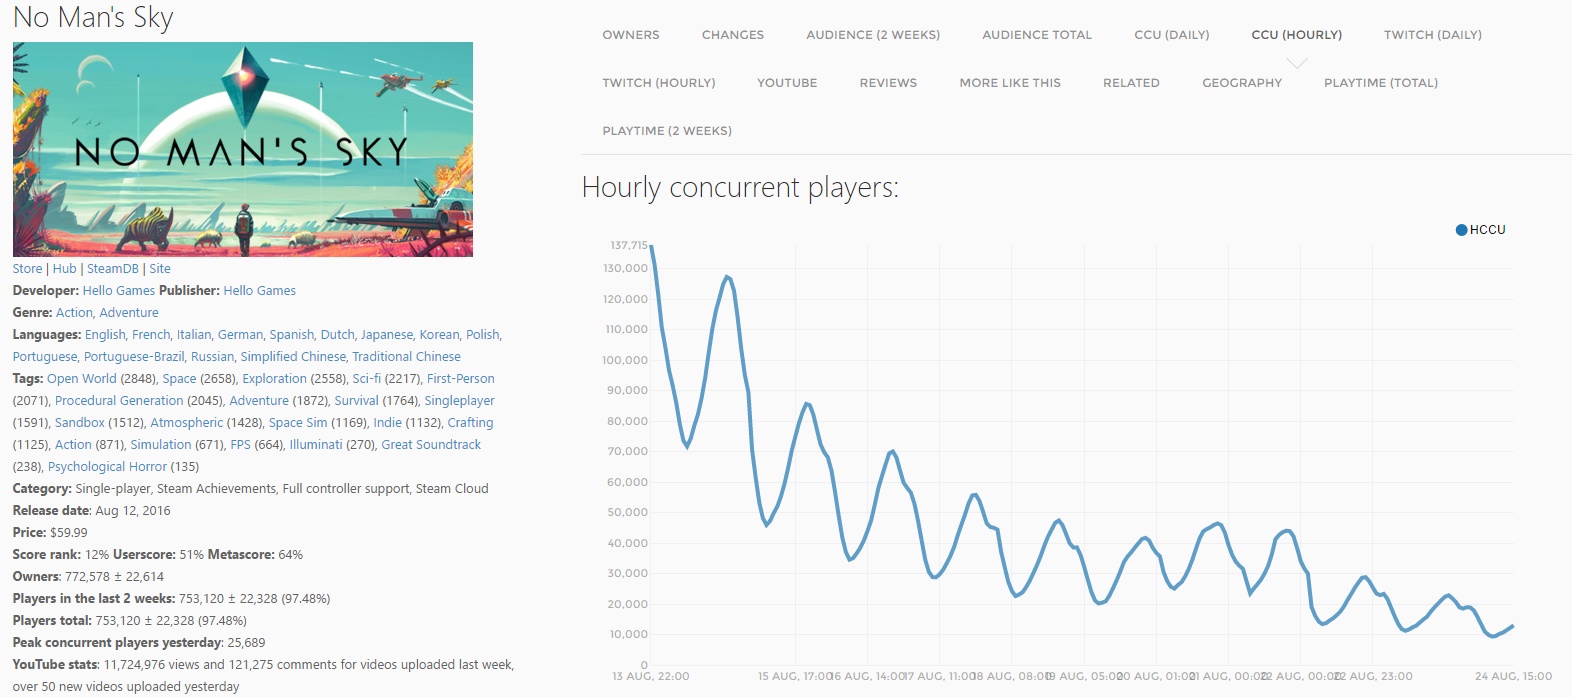
Task: Follow the SteamDB link
Action: click(112, 269)
